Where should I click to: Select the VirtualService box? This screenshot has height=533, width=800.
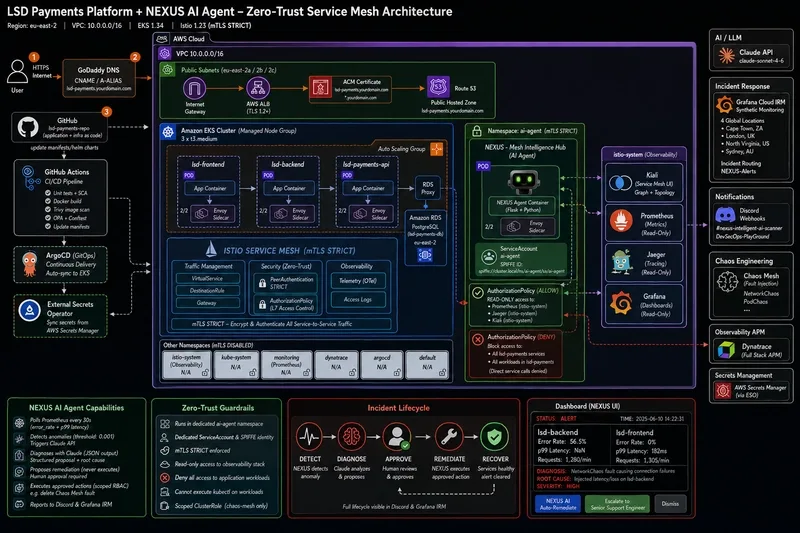[x=208, y=278]
